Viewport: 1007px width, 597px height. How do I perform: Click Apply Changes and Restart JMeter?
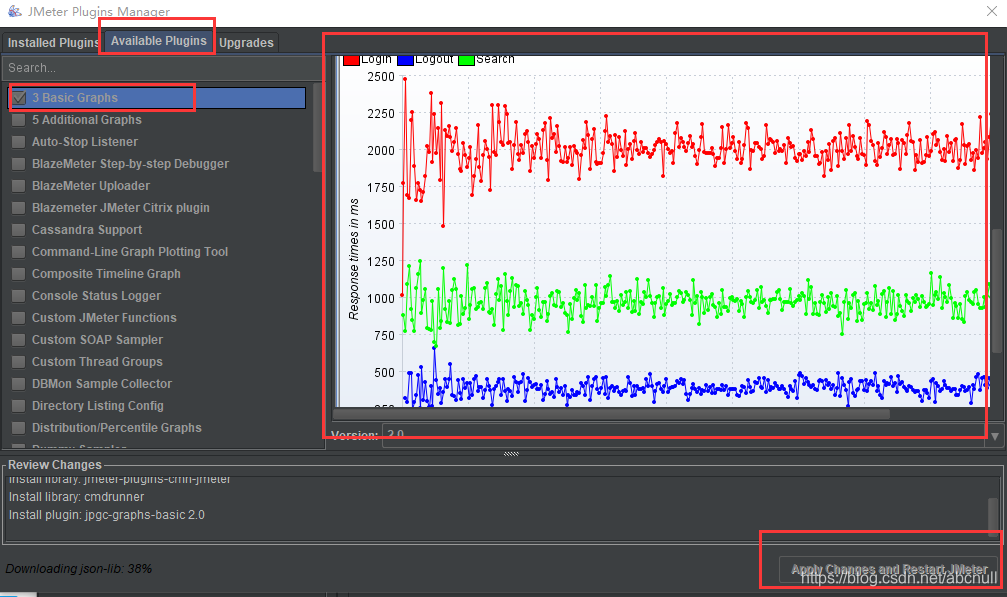click(889, 569)
